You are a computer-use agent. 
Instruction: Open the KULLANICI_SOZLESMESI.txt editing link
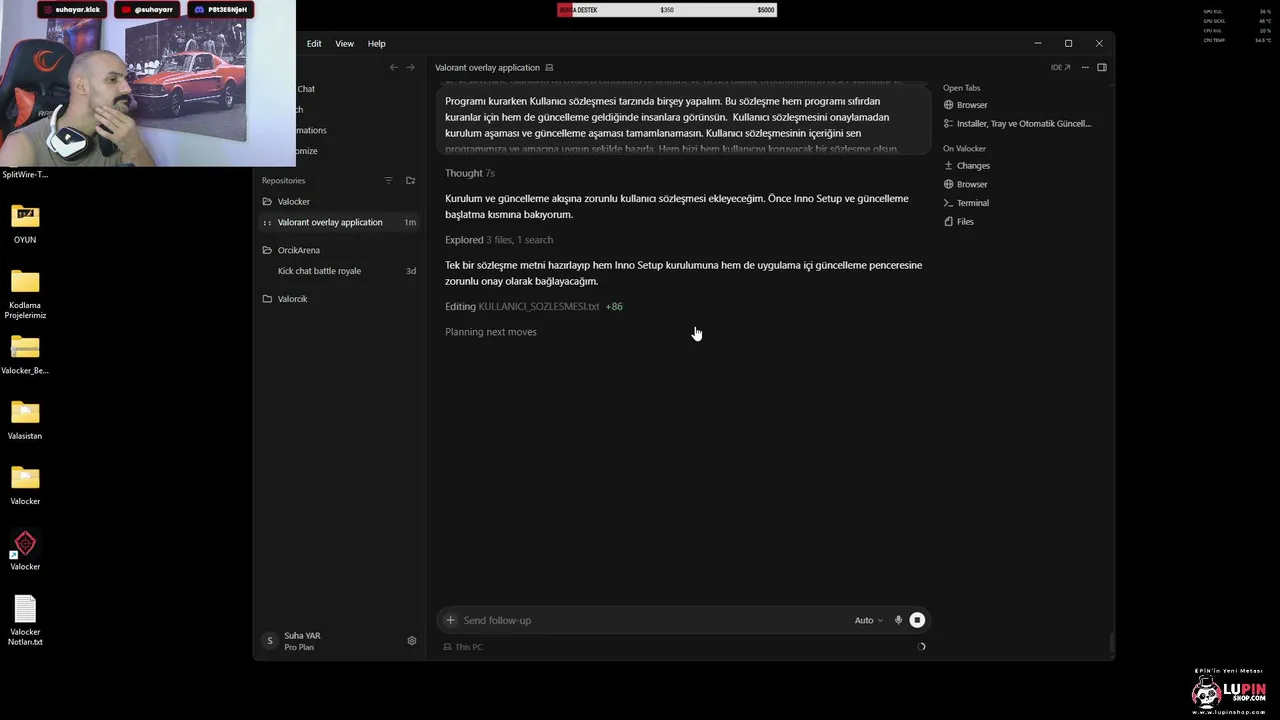point(538,307)
